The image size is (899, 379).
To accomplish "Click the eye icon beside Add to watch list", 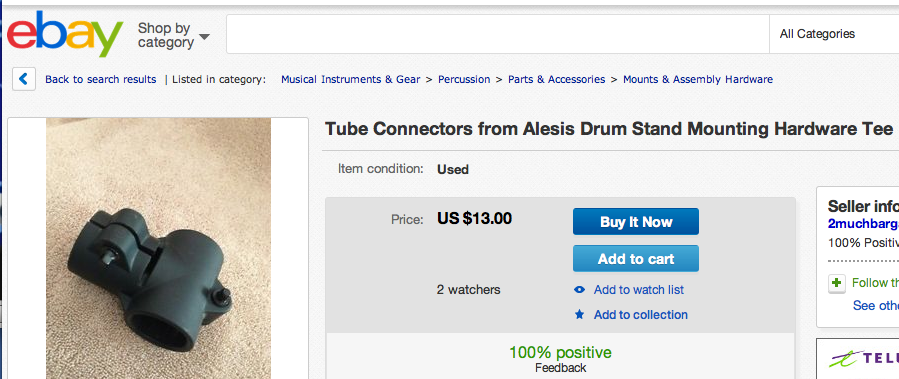I will (580, 290).
